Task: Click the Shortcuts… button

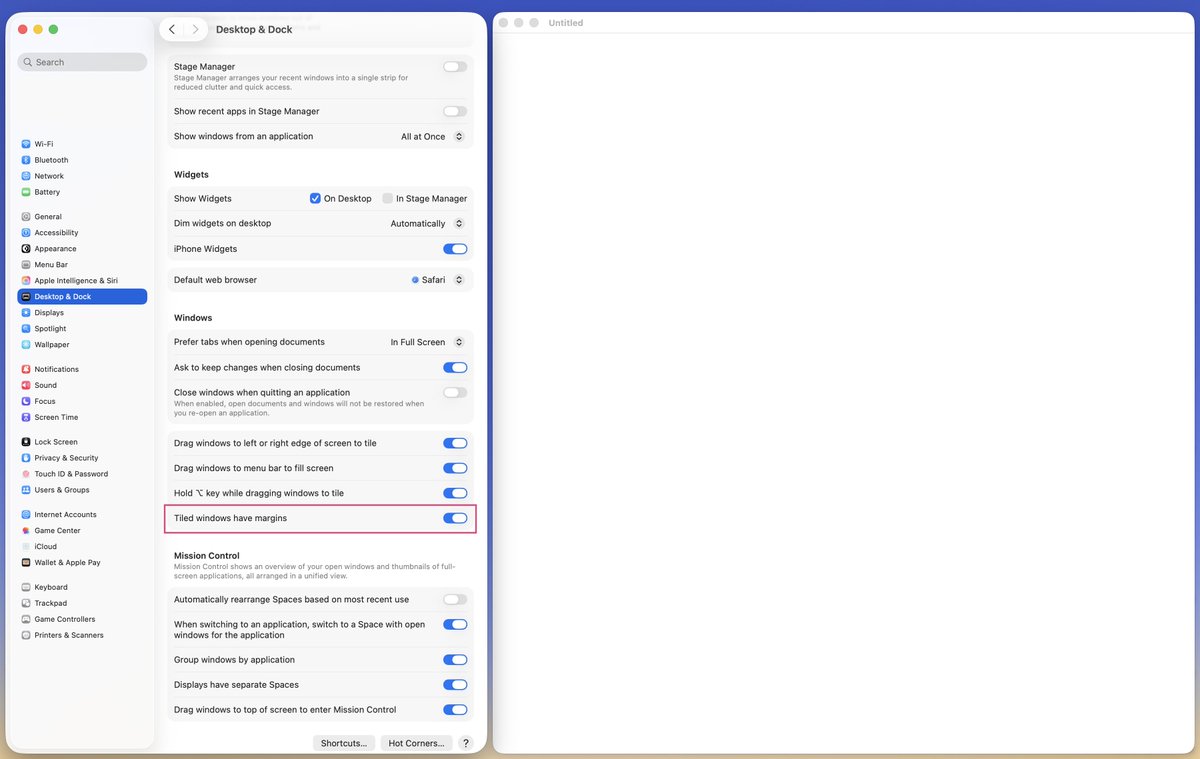Action: pyautogui.click(x=344, y=743)
